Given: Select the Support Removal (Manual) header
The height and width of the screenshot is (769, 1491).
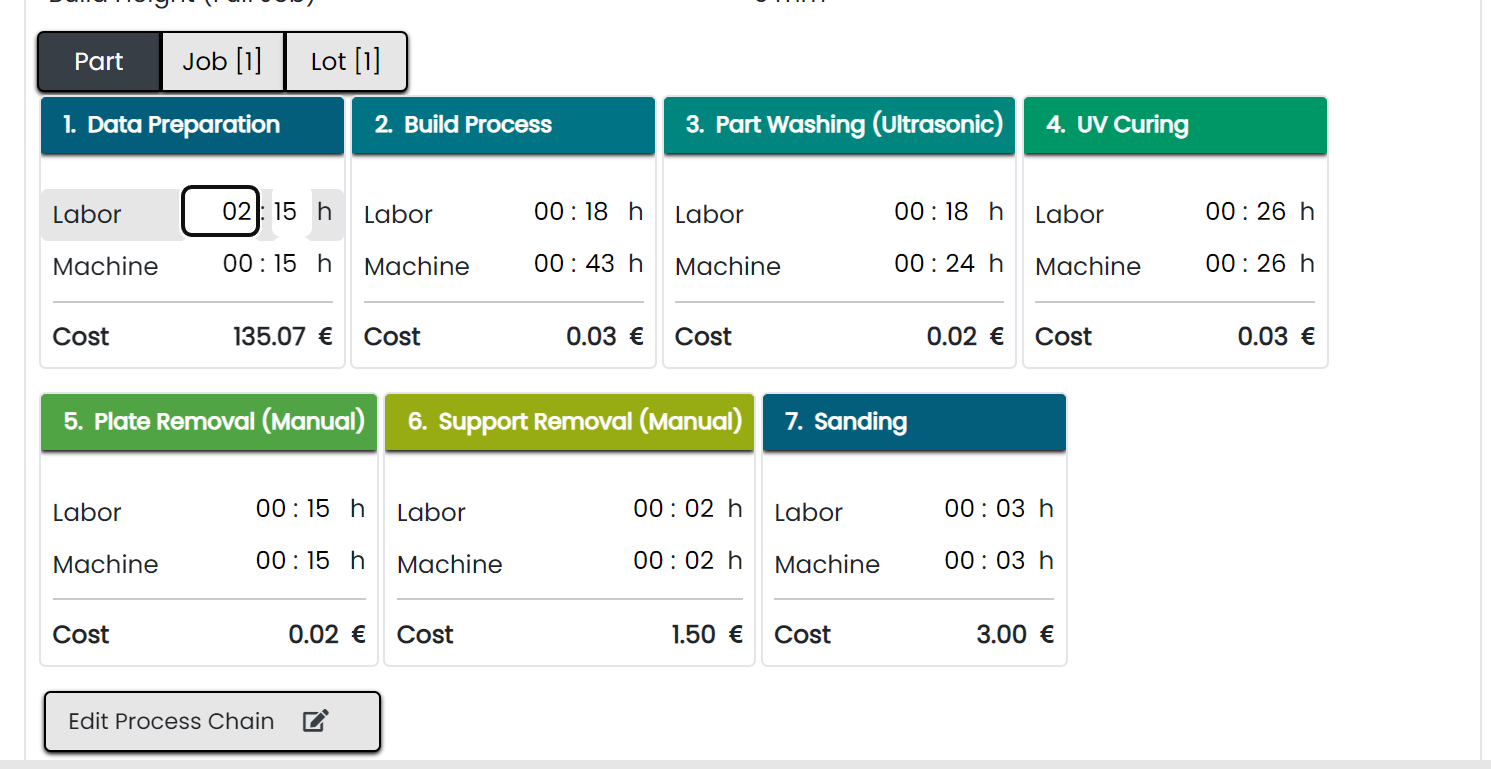Looking at the screenshot, I should [x=569, y=422].
